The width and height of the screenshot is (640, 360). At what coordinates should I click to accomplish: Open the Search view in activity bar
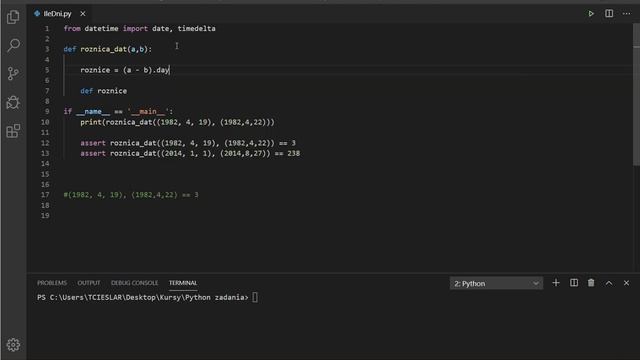(13, 45)
